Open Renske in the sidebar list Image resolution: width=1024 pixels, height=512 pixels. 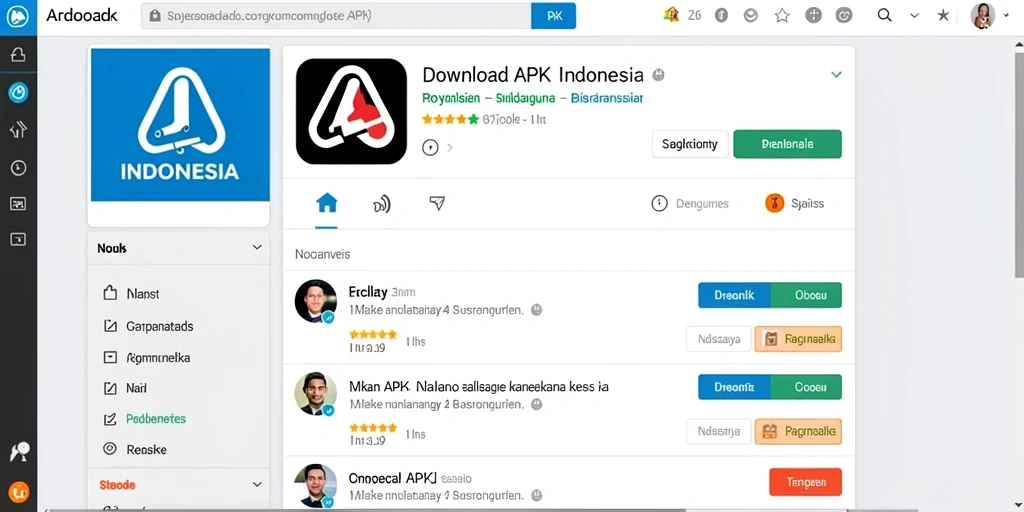(135, 449)
